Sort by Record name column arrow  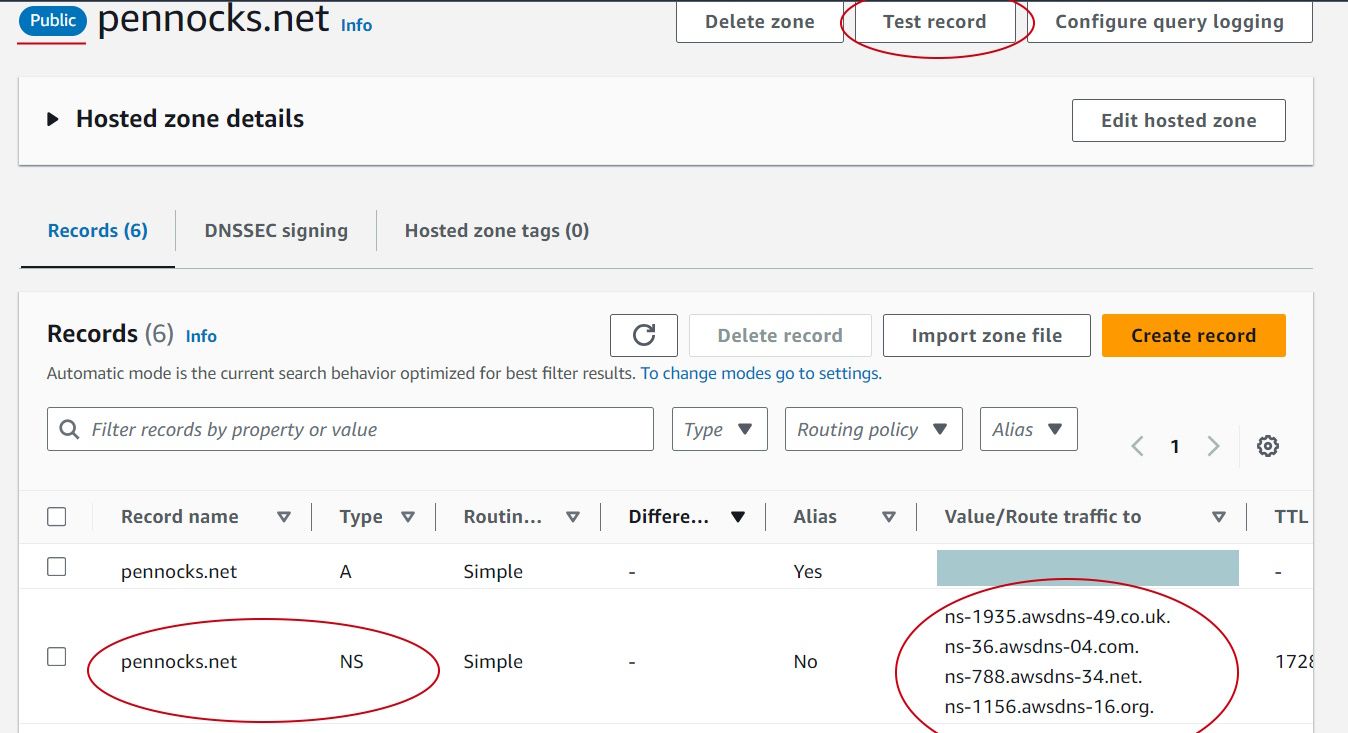click(284, 517)
